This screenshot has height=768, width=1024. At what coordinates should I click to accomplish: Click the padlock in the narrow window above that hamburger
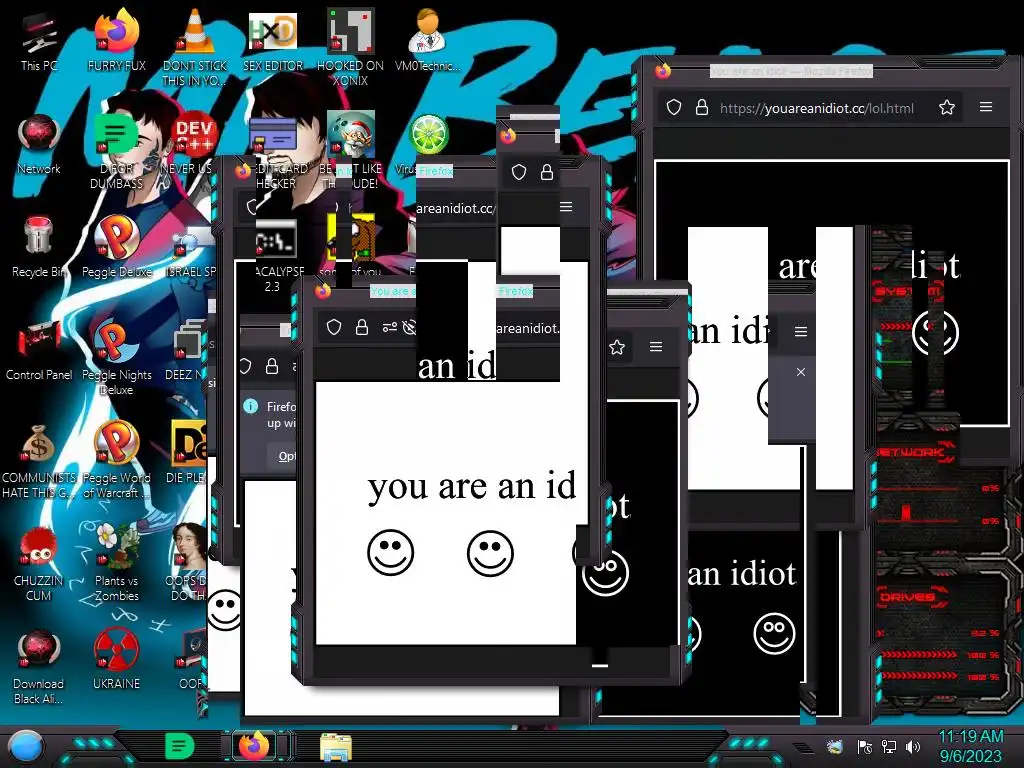click(547, 172)
